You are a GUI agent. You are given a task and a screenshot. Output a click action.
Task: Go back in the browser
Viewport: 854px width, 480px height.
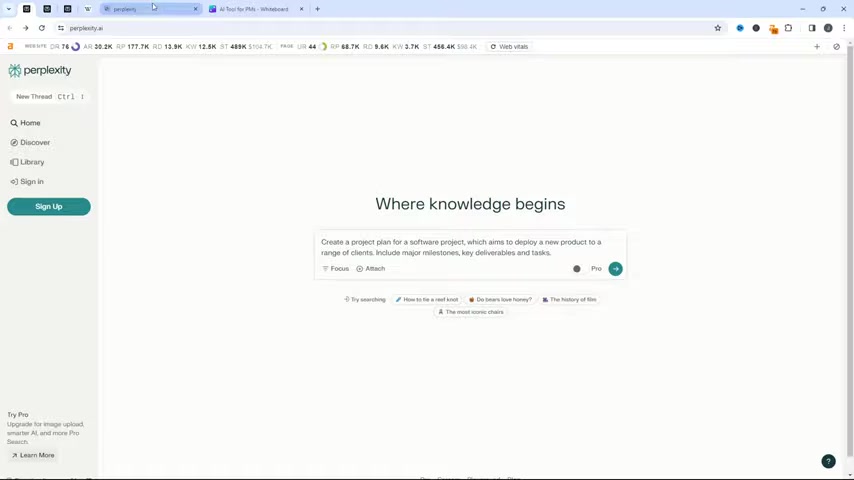point(10,28)
